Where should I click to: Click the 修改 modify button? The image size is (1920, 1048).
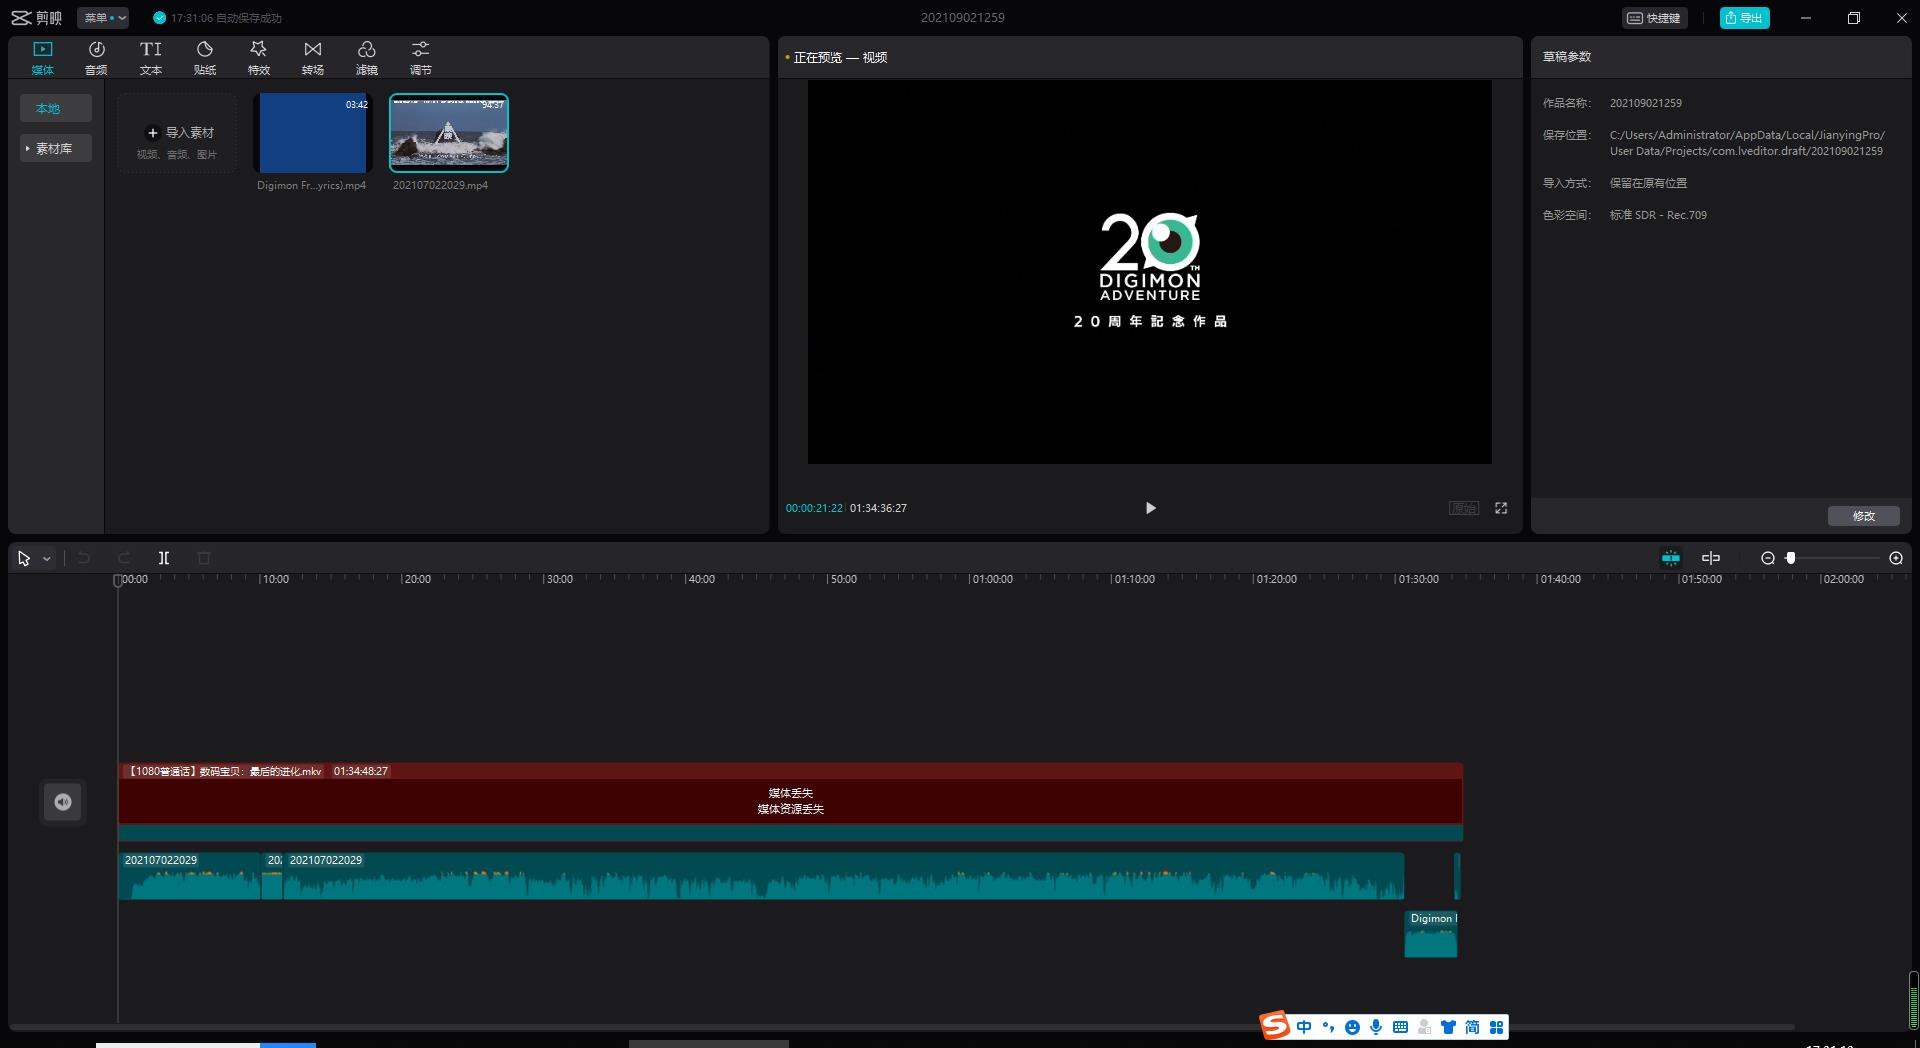(x=1863, y=516)
